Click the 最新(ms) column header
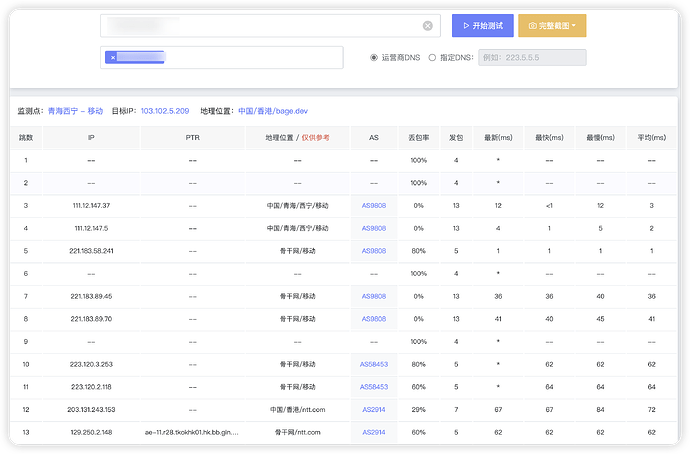 [498, 138]
